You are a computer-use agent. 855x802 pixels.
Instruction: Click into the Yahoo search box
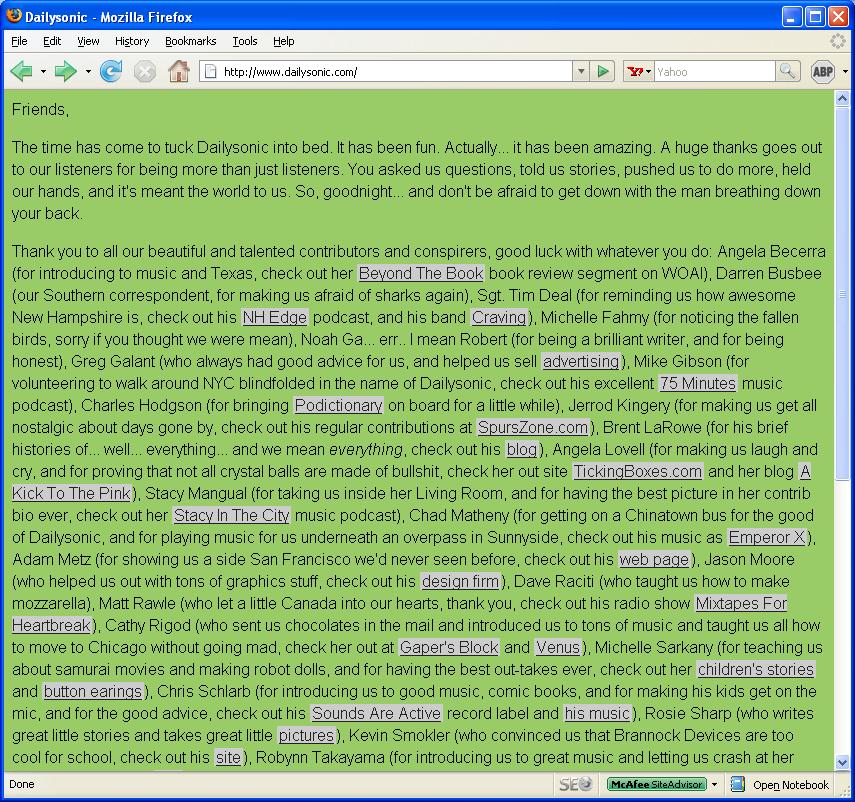click(x=714, y=71)
